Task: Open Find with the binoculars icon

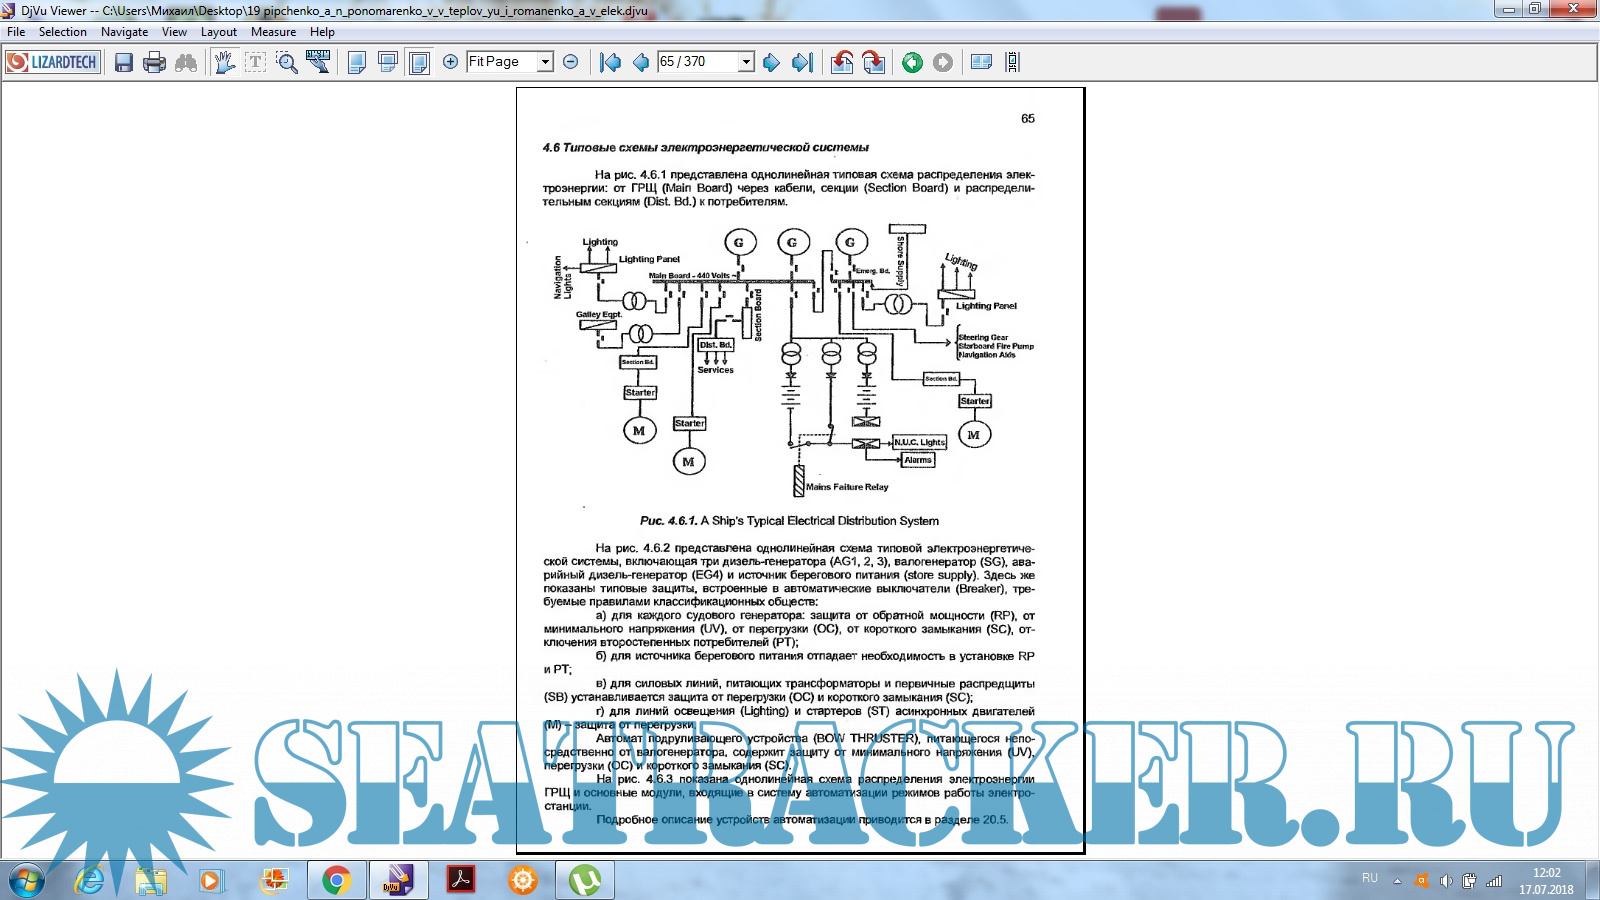Action: [186, 62]
